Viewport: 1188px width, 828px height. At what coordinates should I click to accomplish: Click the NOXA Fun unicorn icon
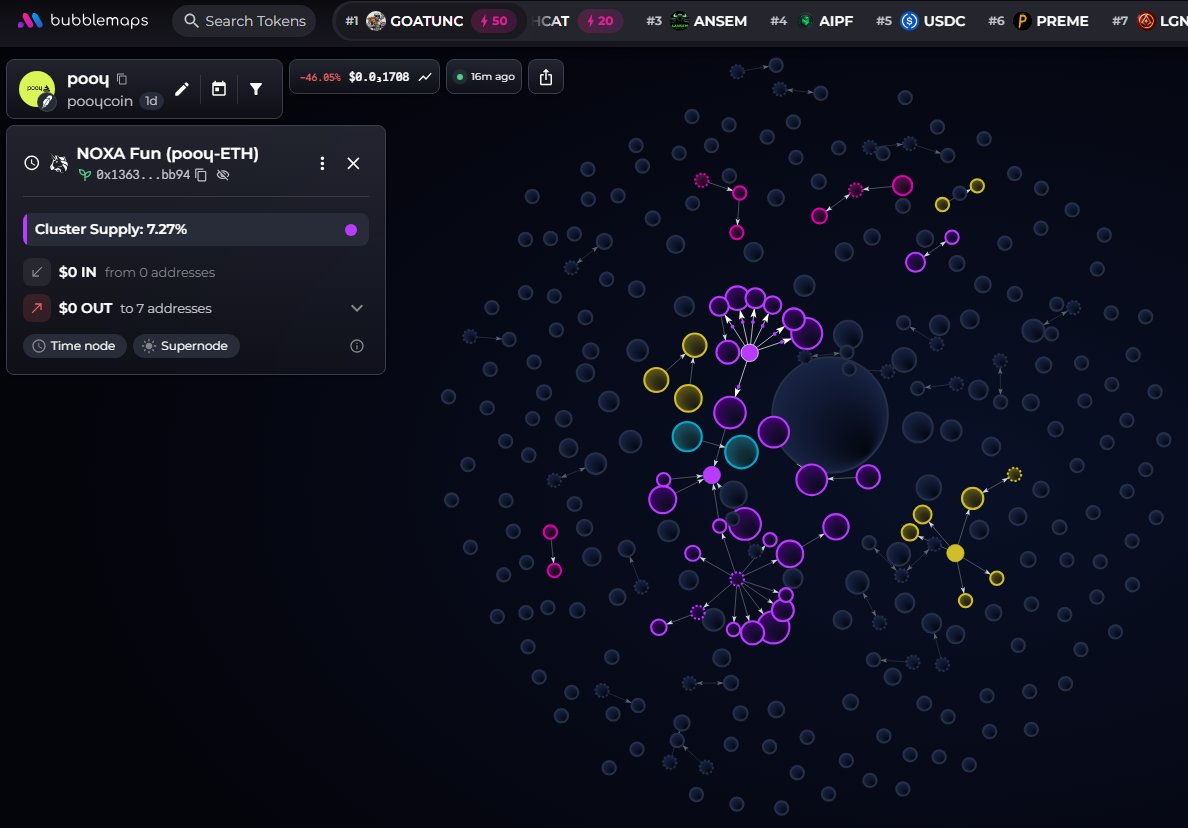point(58,163)
